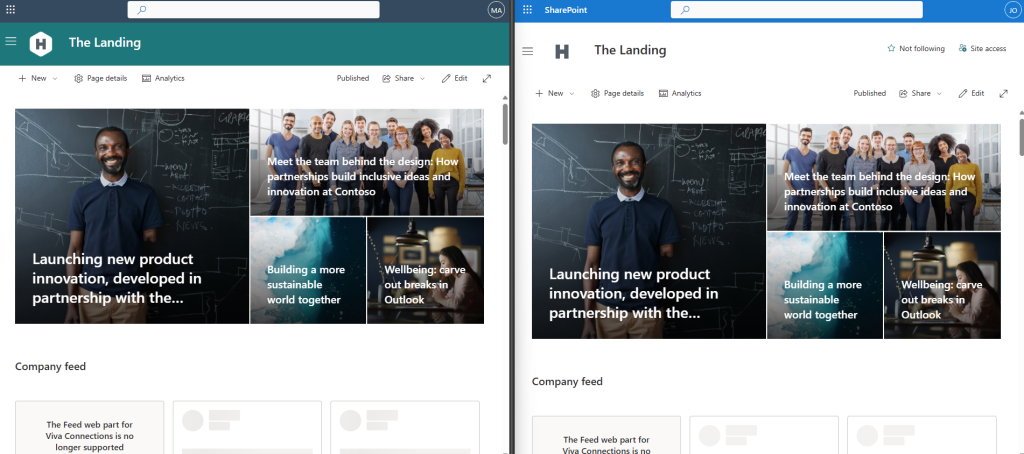Click Feed web part no longer supported card, left window
Image resolution: width=1024 pixels, height=454 pixels.
coord(89,428)
